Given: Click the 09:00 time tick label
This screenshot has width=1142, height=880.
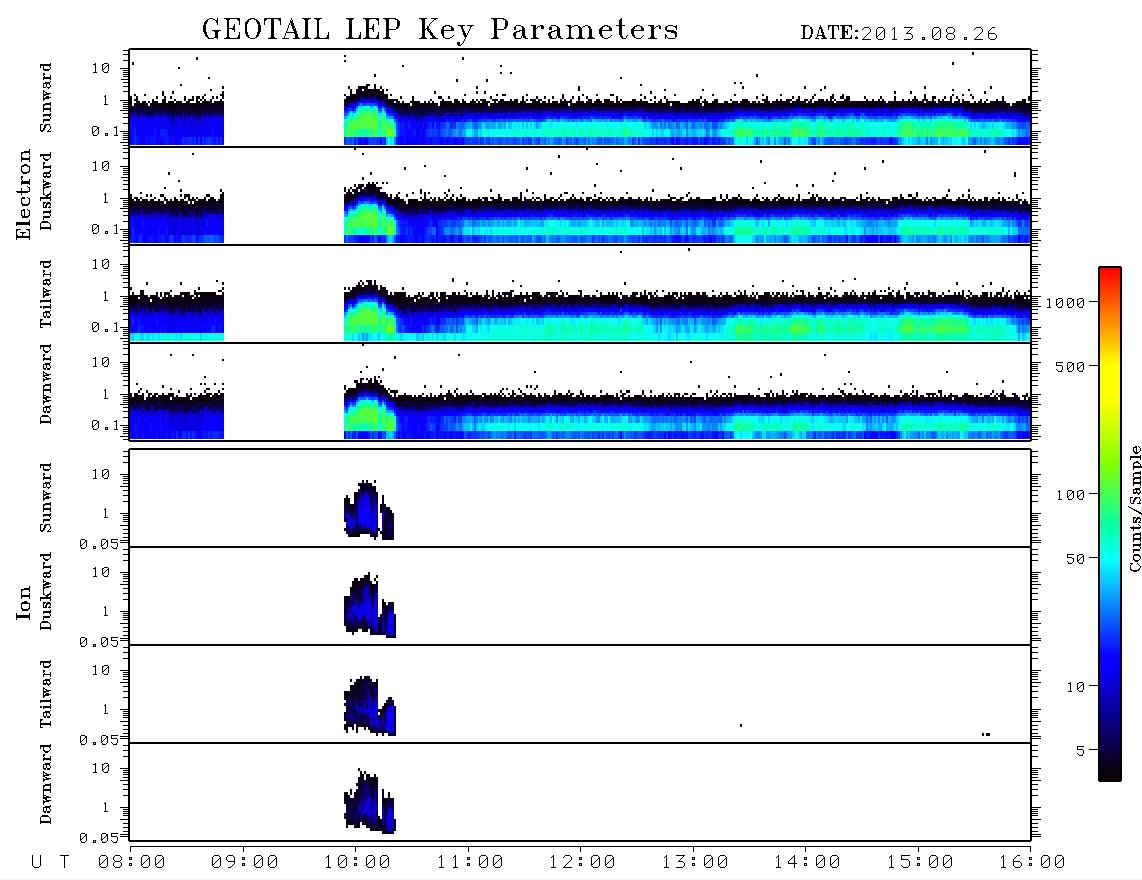Looking at the screenshot, I should click(245, 863).
